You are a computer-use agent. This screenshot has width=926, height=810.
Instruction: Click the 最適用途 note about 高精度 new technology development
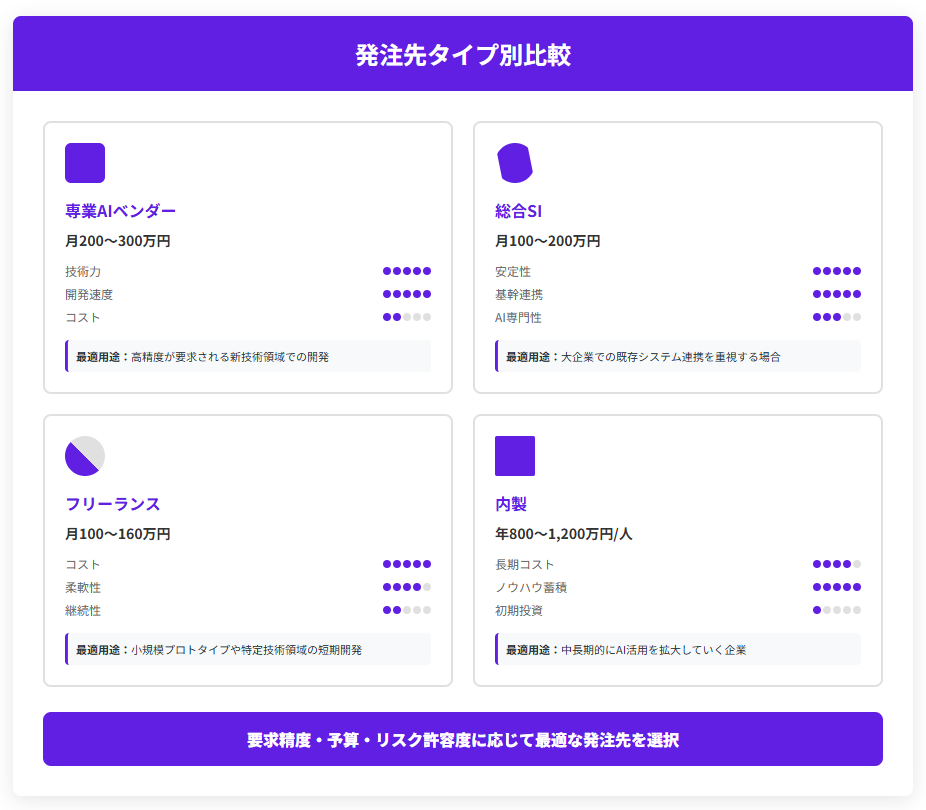(x=248, y=356)
